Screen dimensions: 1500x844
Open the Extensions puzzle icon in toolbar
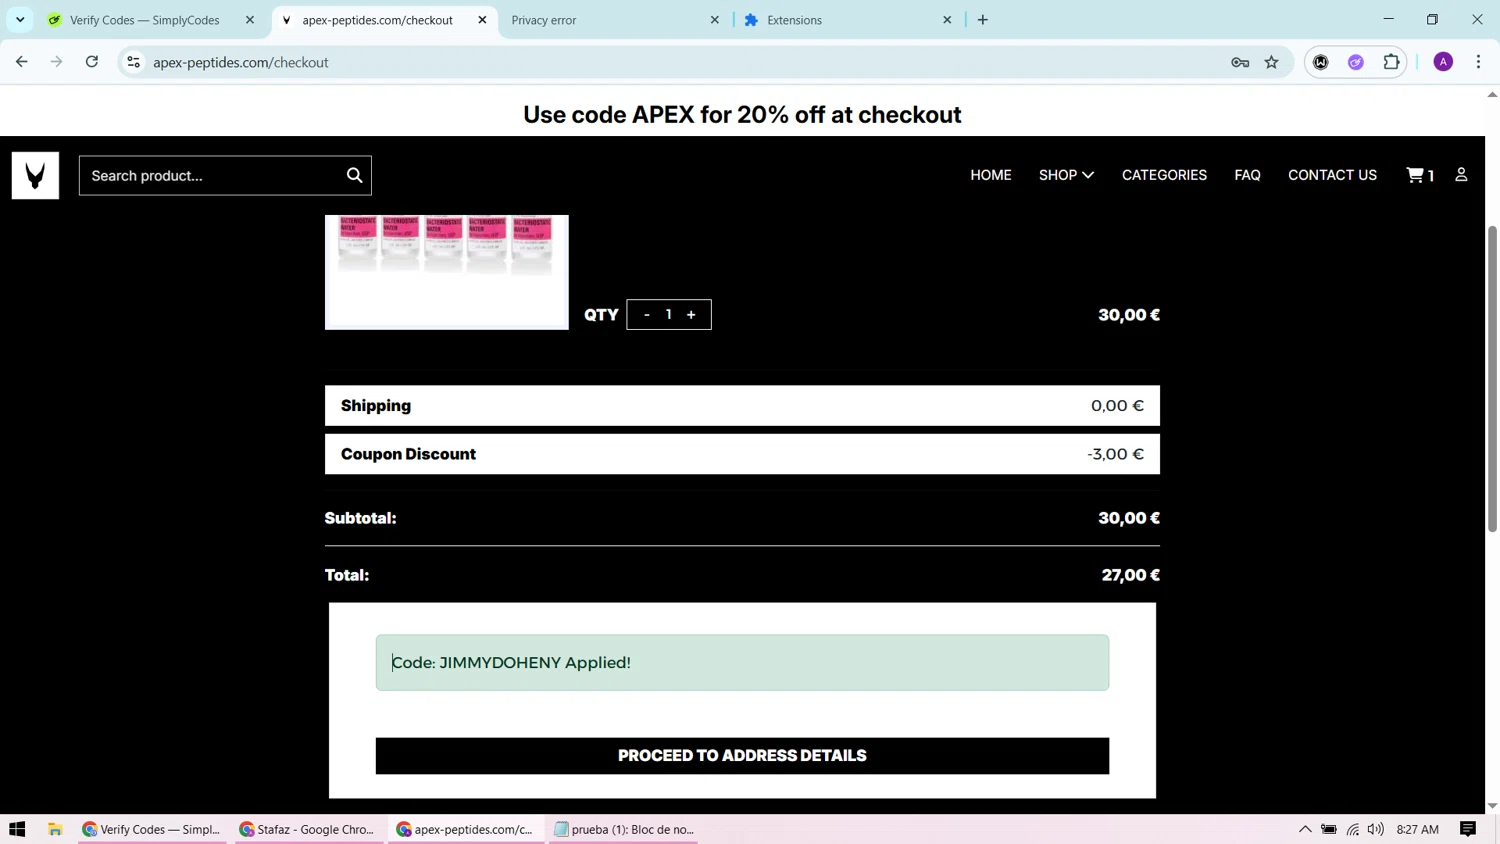tap(1391, 62)
